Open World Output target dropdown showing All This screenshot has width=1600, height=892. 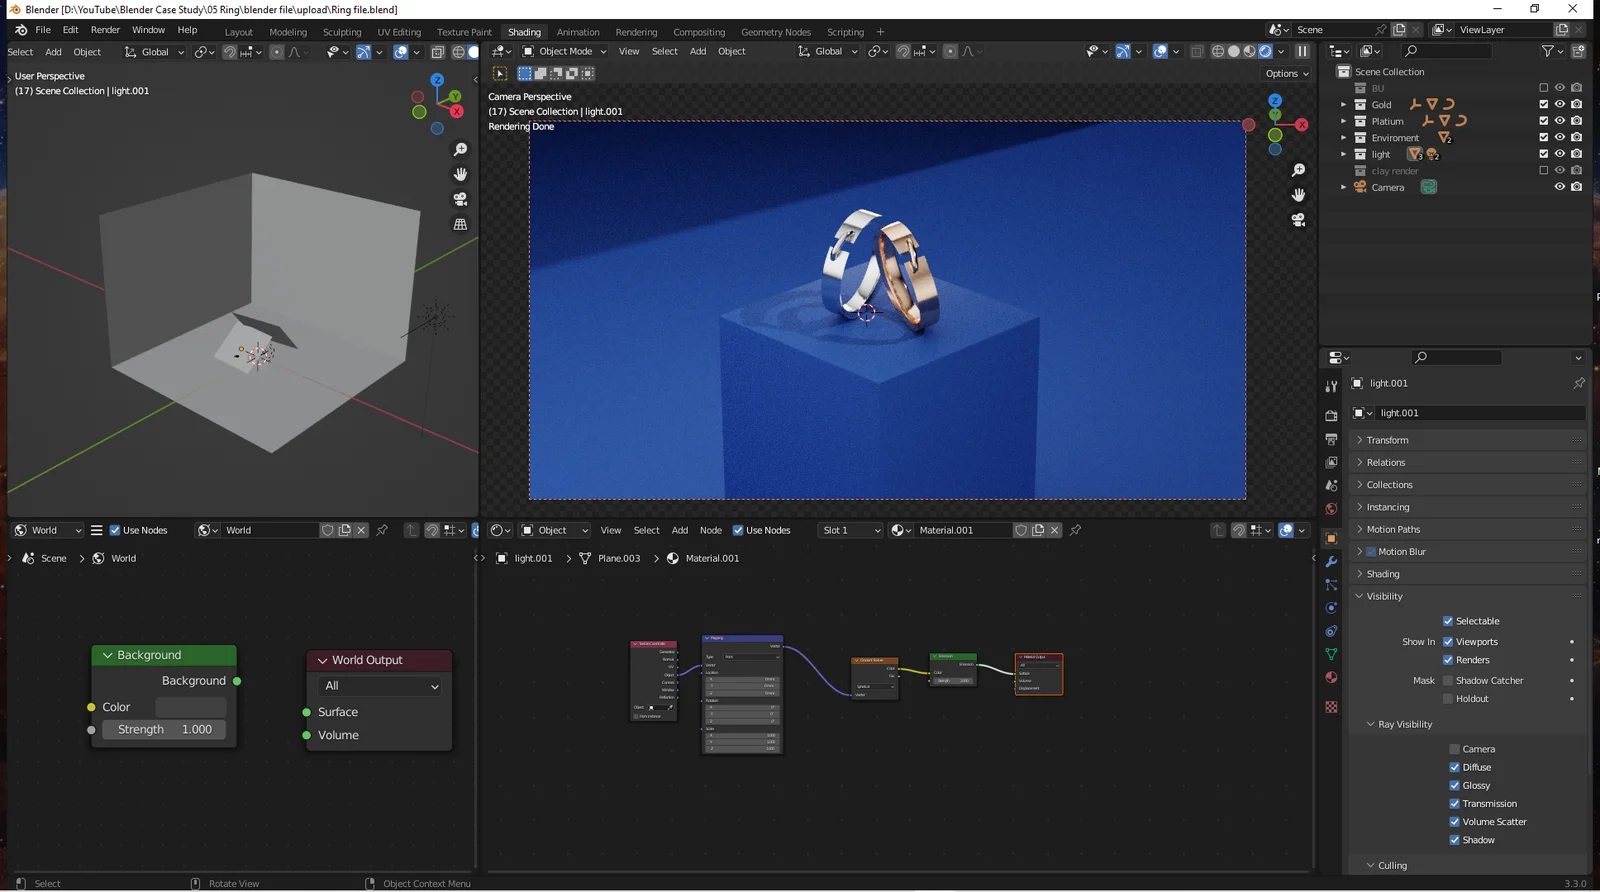380,686
